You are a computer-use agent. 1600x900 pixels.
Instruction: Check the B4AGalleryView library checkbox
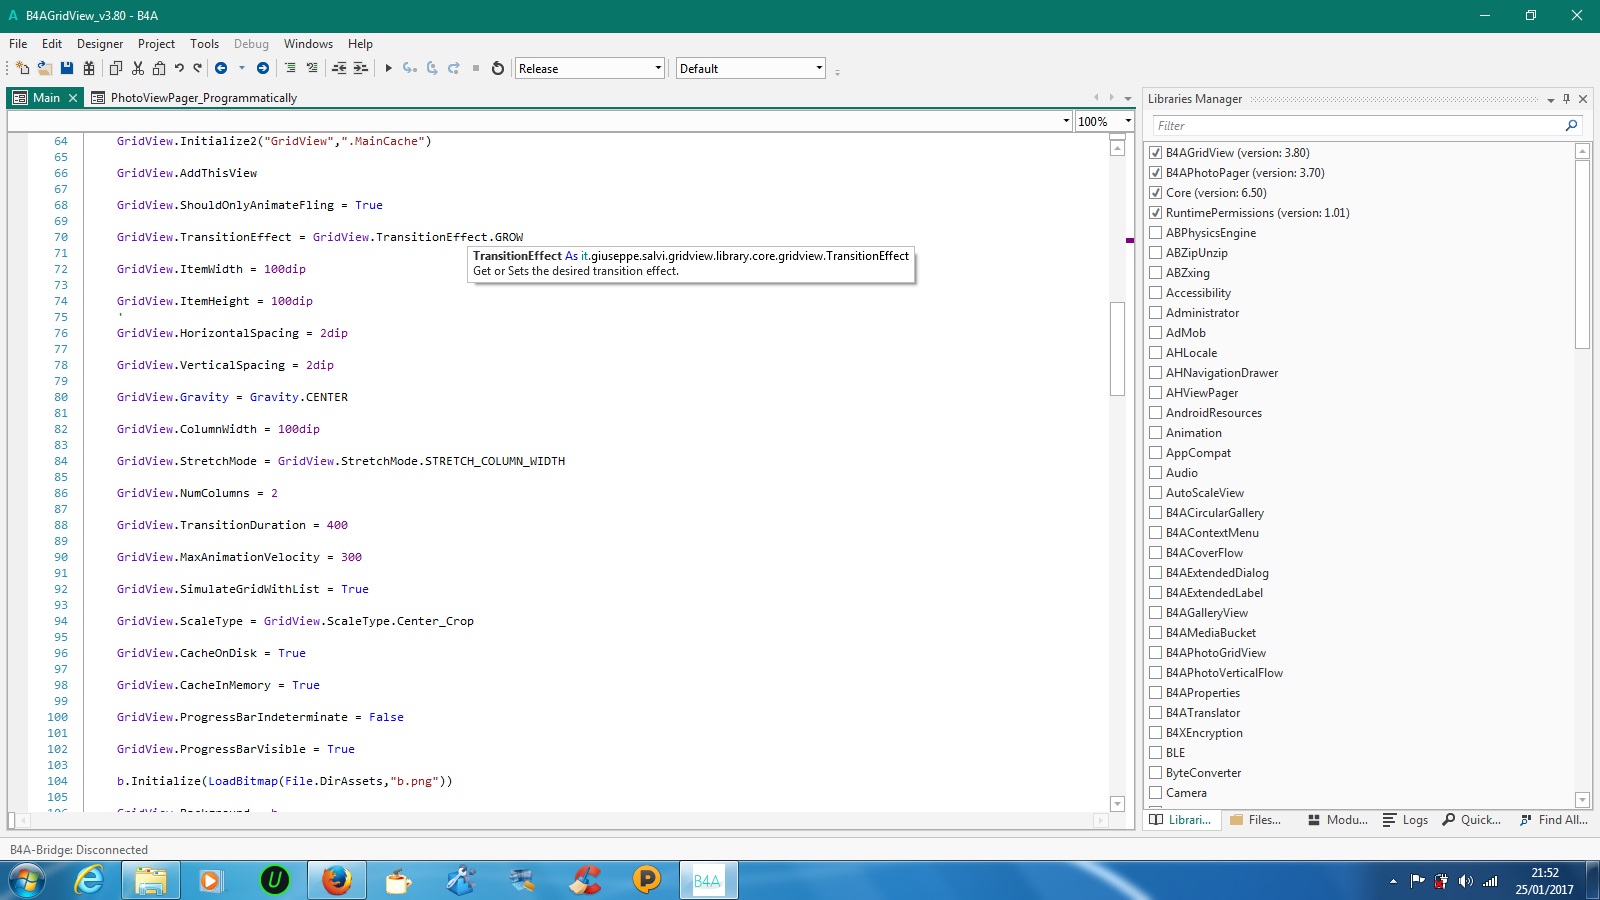click(1156, 613)
